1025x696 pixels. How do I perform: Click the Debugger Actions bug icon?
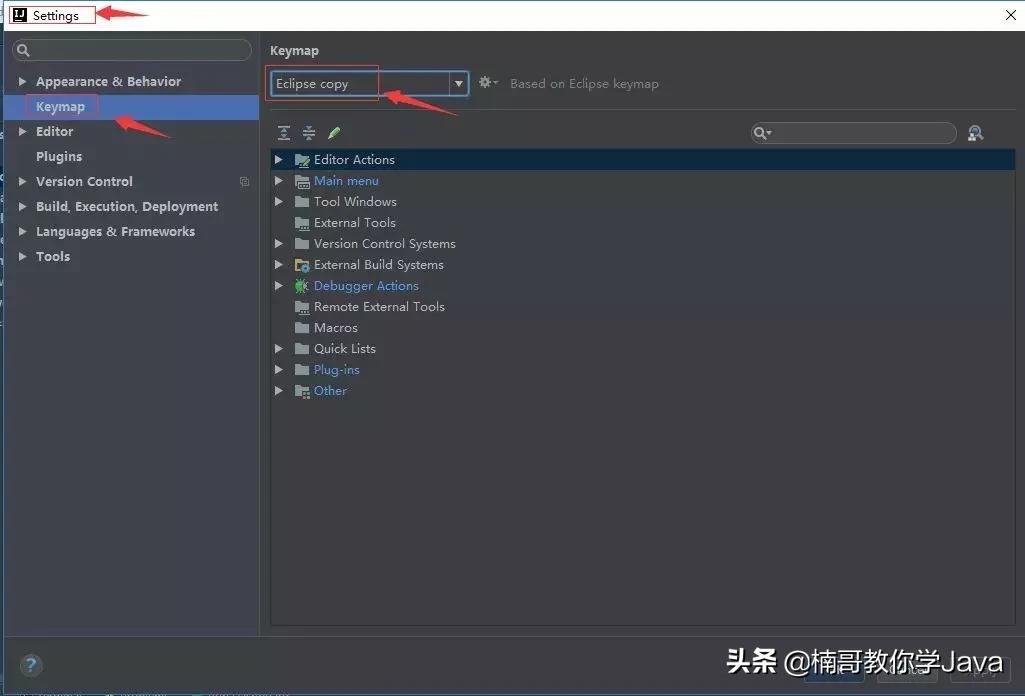[301, 285]
